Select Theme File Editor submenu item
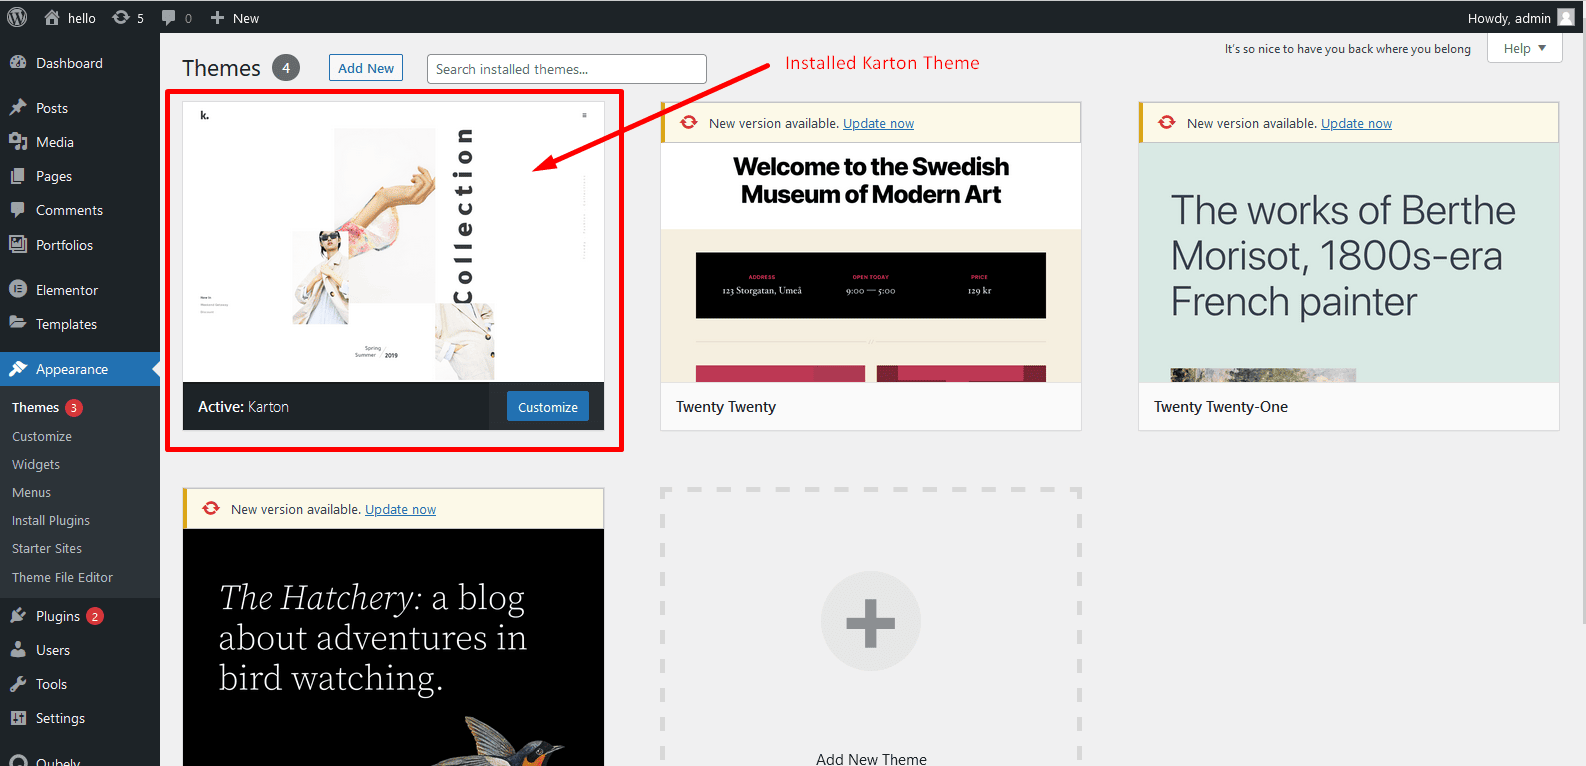Screen dimensions: 1586x766 tap(62, 577)
